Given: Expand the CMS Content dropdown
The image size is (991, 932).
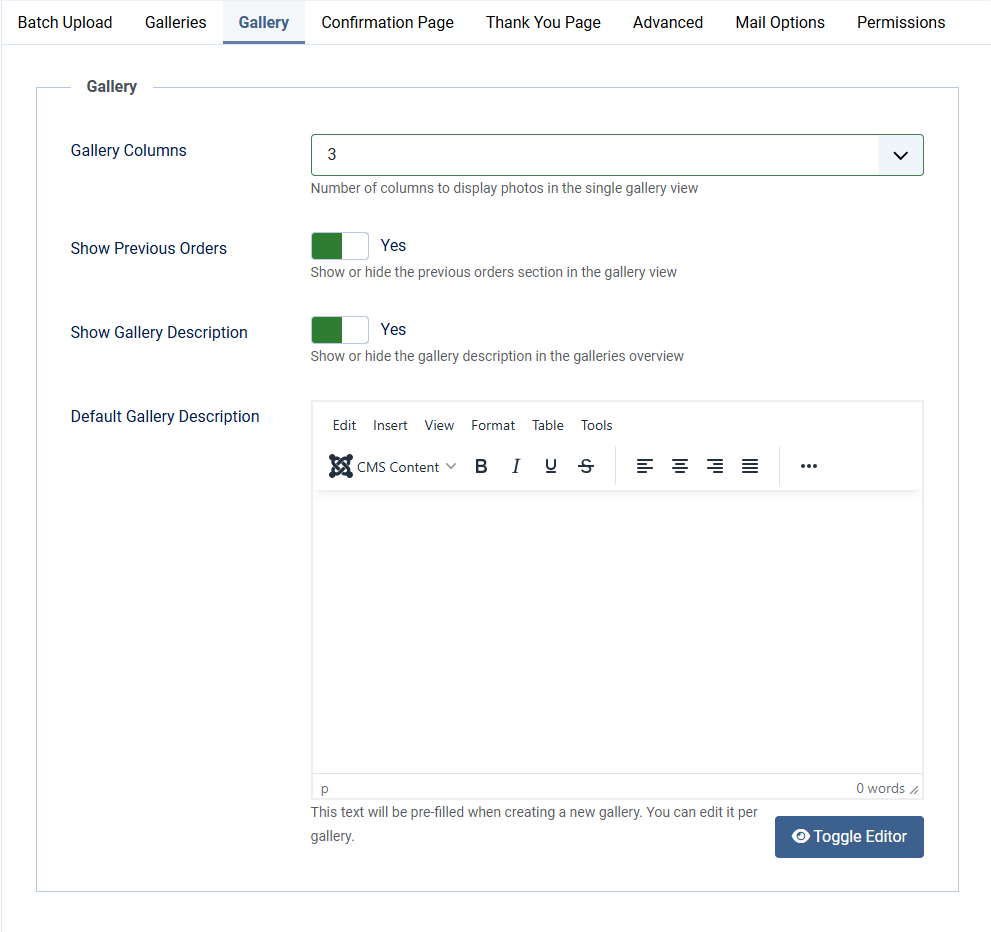Looking at the screenshot, I should pos(393,466).
